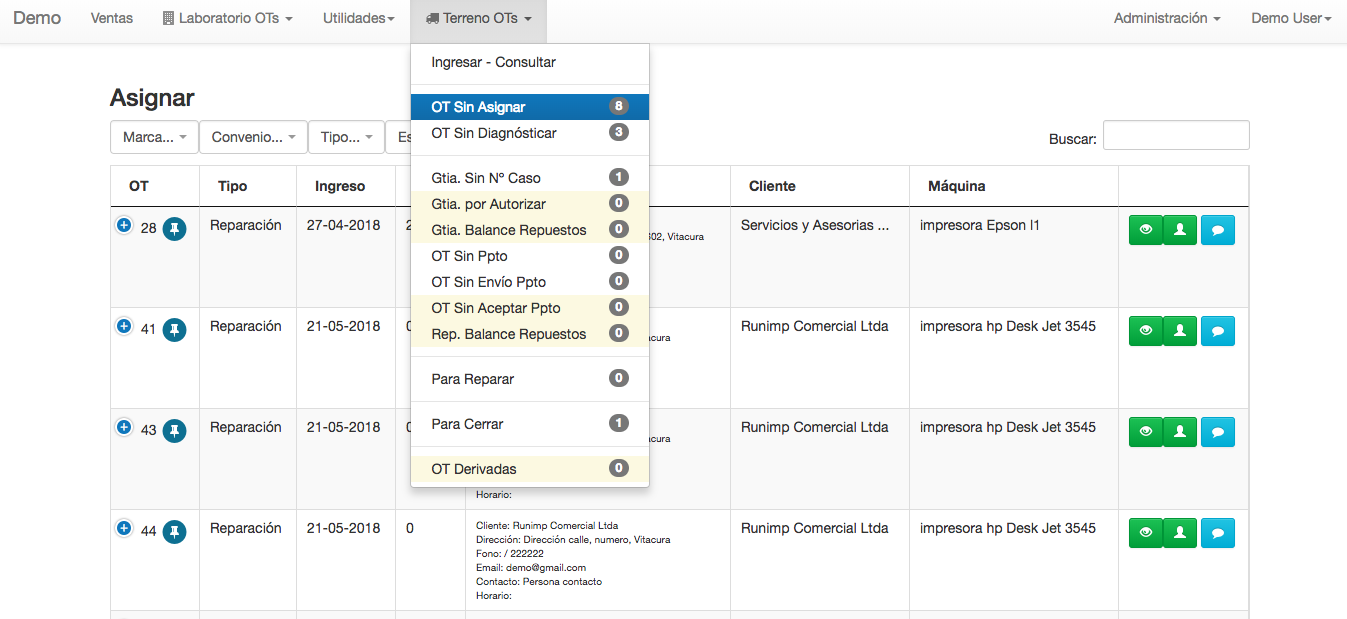Viewport: 1347px width, 619px height.
Task: Sort table by OT column header
Action: click(155, 186)
